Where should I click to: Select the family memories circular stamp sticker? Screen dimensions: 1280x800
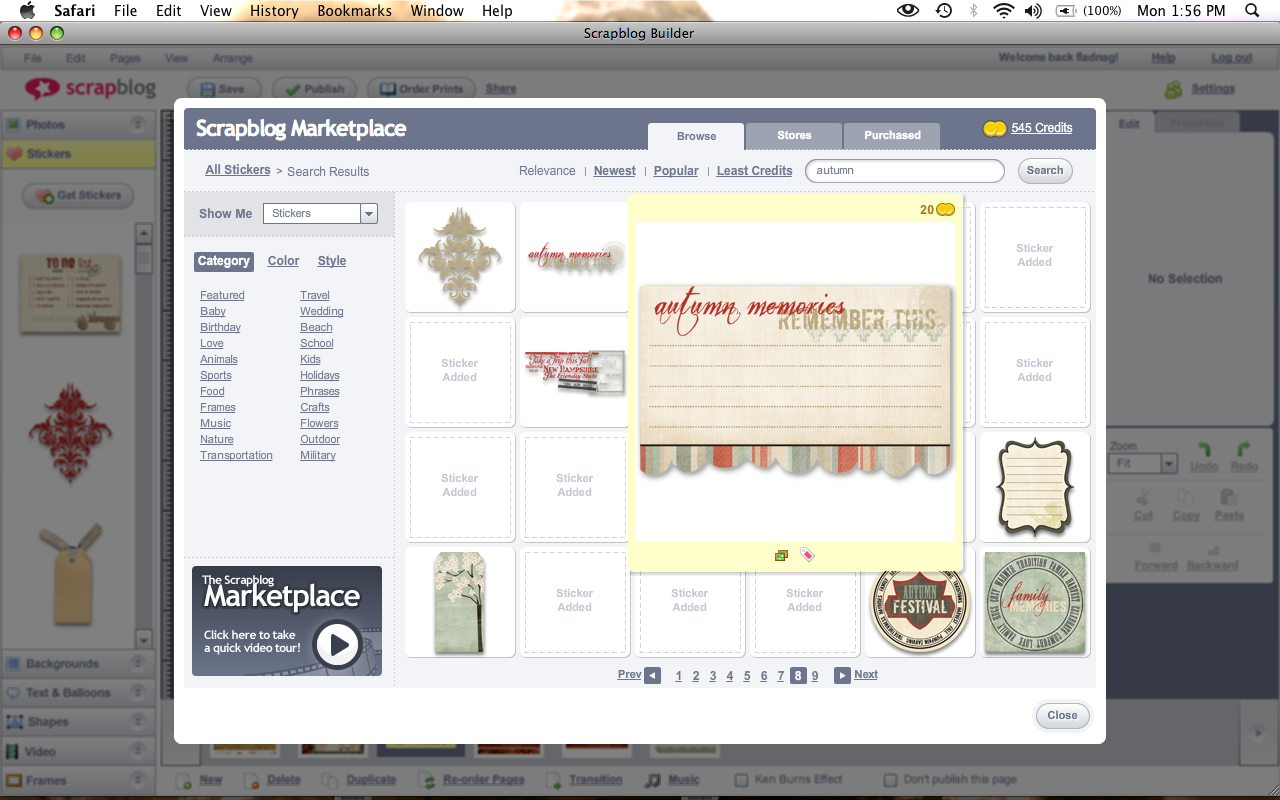(x=1035, y=602)
